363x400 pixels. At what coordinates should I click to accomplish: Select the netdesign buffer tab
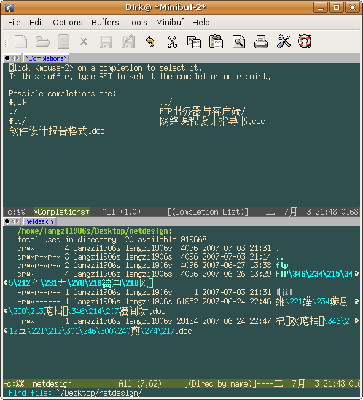(x=40, y=221)
